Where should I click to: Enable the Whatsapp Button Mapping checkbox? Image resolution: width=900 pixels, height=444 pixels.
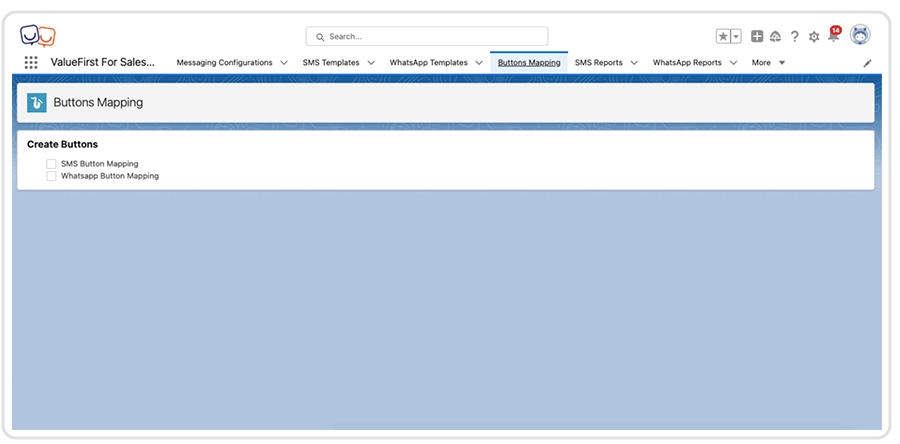[x=51, y=176]
